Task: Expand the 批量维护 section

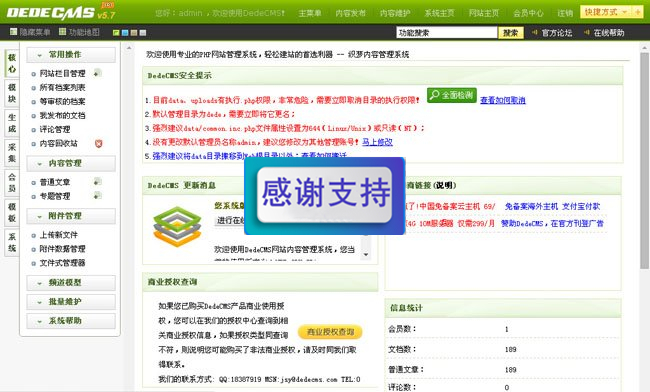Action: pyautogui.click(x=71, y=302)
